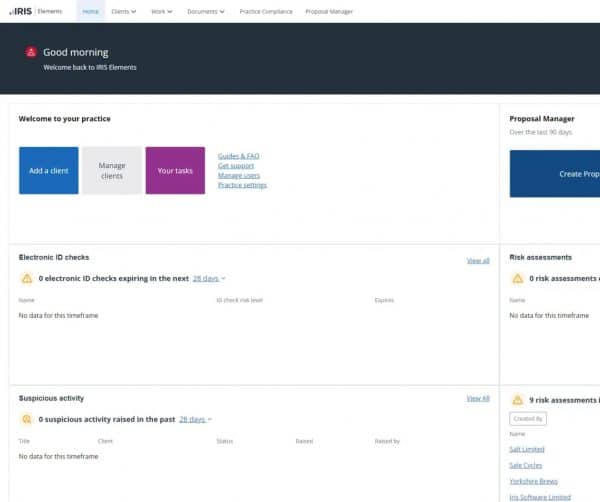Expand the Documents menu

[206, 11]
